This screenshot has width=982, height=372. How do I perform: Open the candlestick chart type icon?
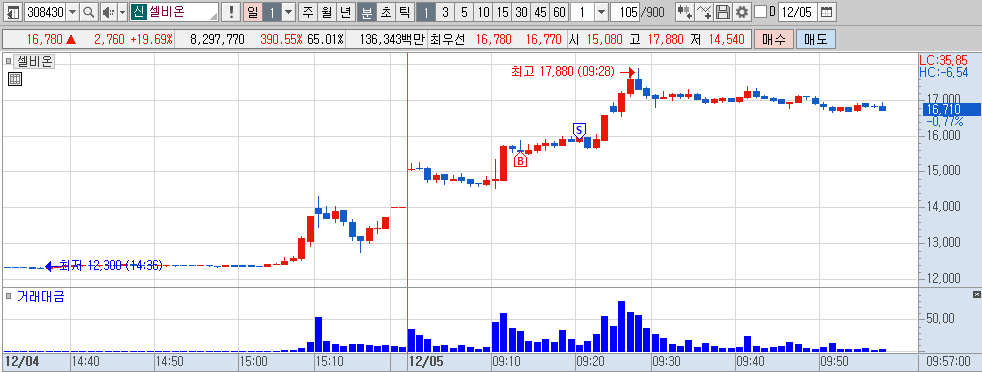(x=686, y=11)
